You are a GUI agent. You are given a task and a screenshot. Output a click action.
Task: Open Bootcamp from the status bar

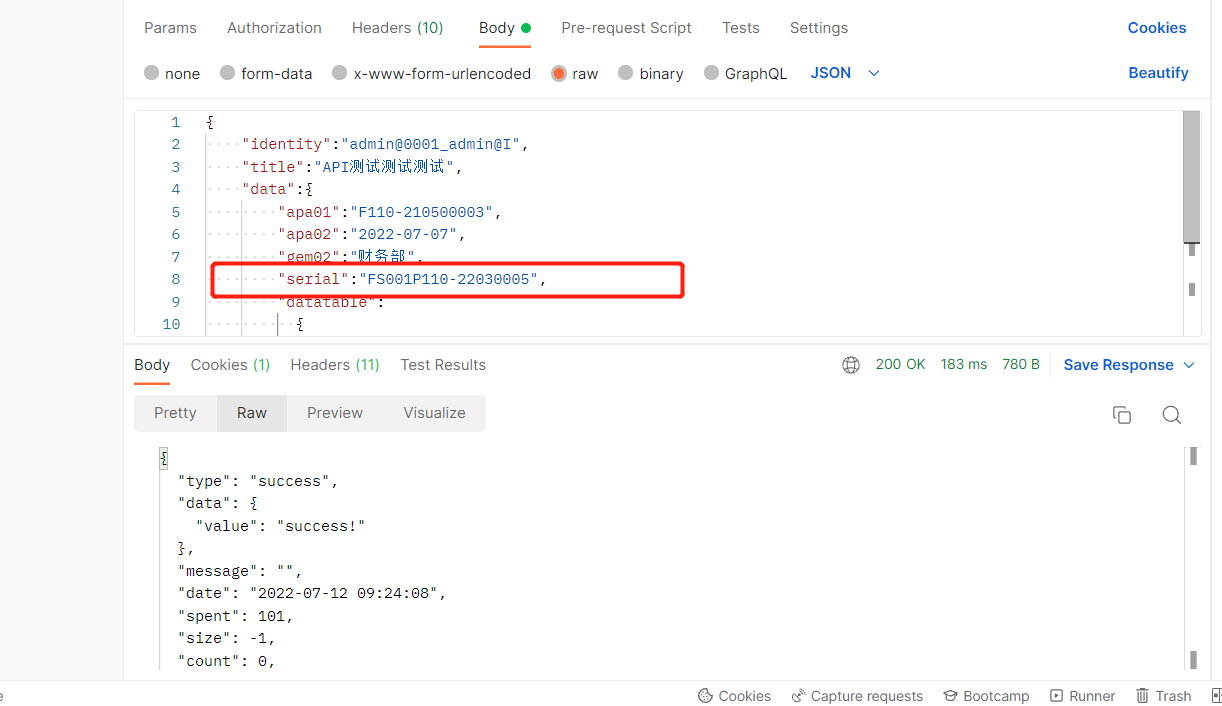tap(986, 696)
